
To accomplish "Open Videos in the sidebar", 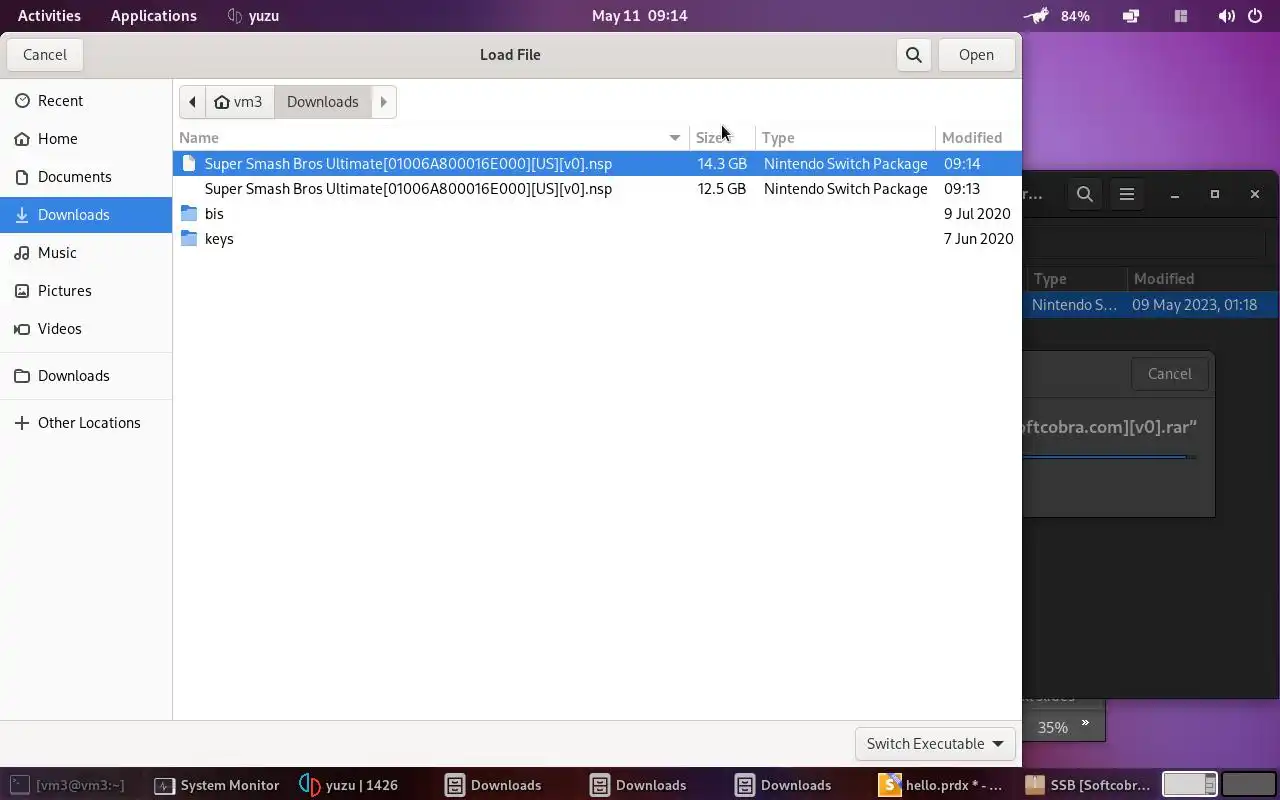I will pos(86,329).
